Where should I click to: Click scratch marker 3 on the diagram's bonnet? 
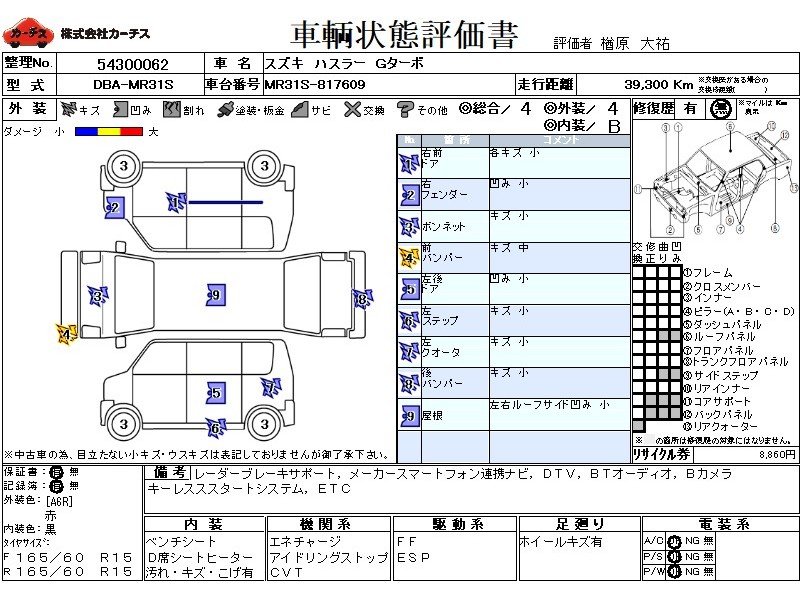[x=97, y=296]
